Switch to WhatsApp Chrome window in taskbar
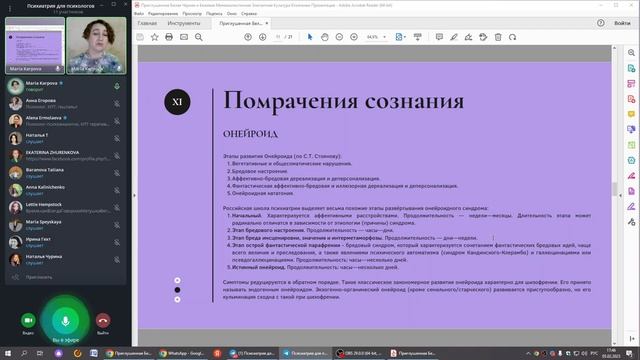The width and height of the screenshot is (640, 360). tap(181, 353)
